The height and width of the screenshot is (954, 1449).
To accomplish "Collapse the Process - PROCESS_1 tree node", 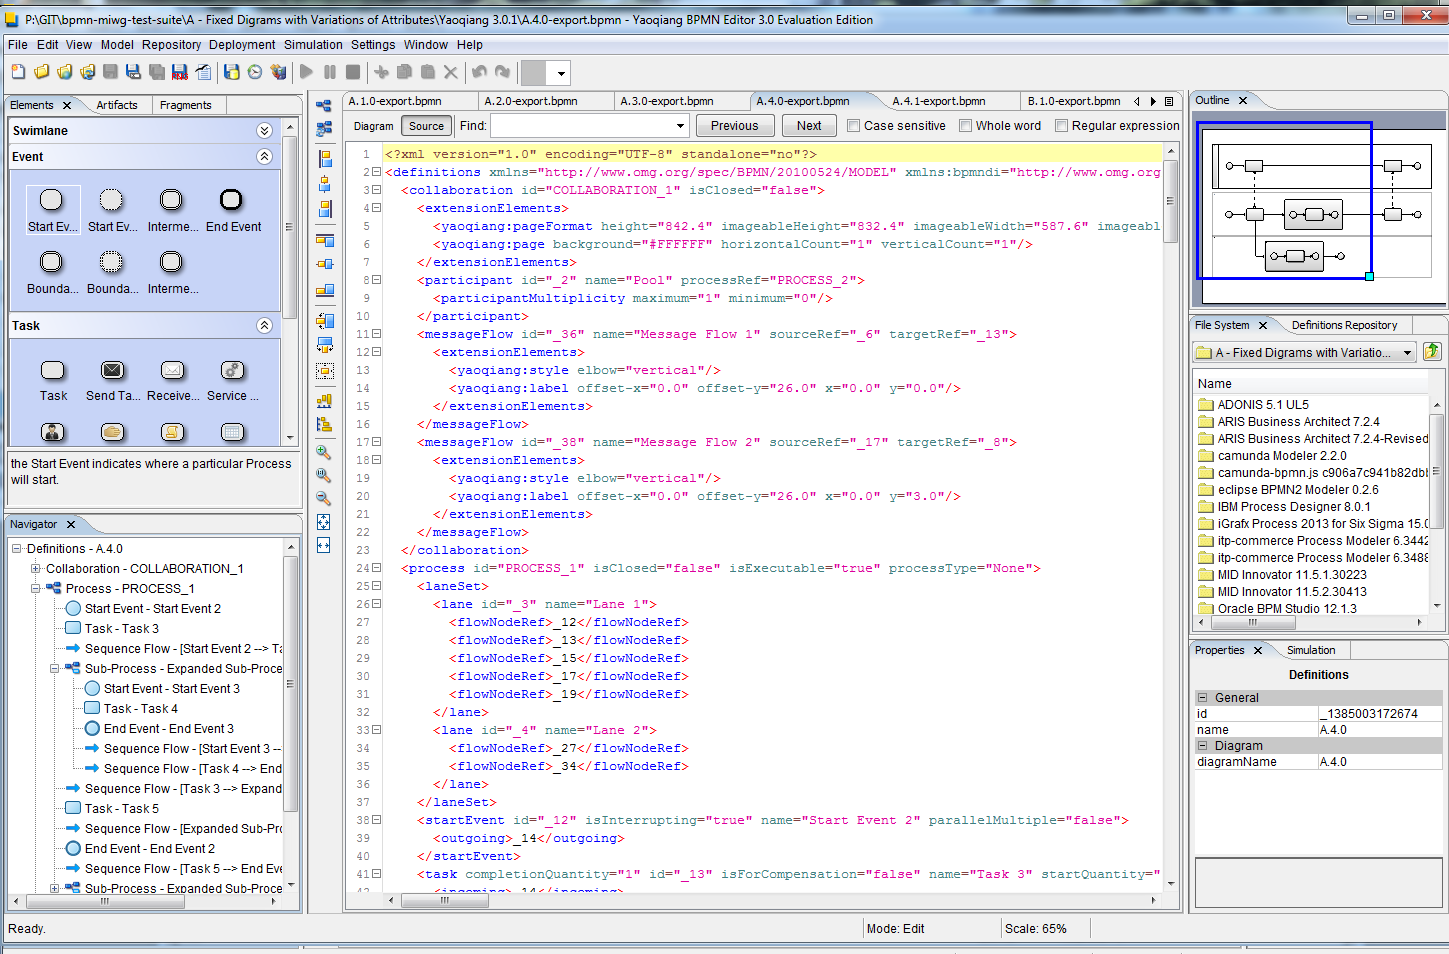I will [35, 589].
